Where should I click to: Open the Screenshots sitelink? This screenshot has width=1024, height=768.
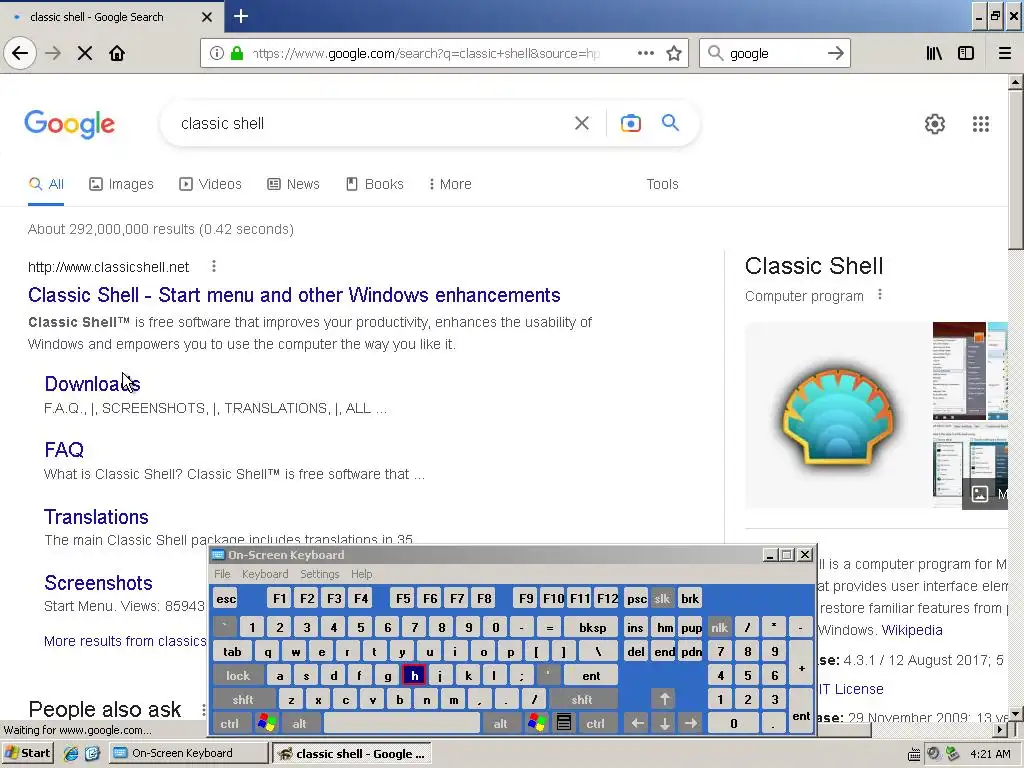[x=98, y=583]
